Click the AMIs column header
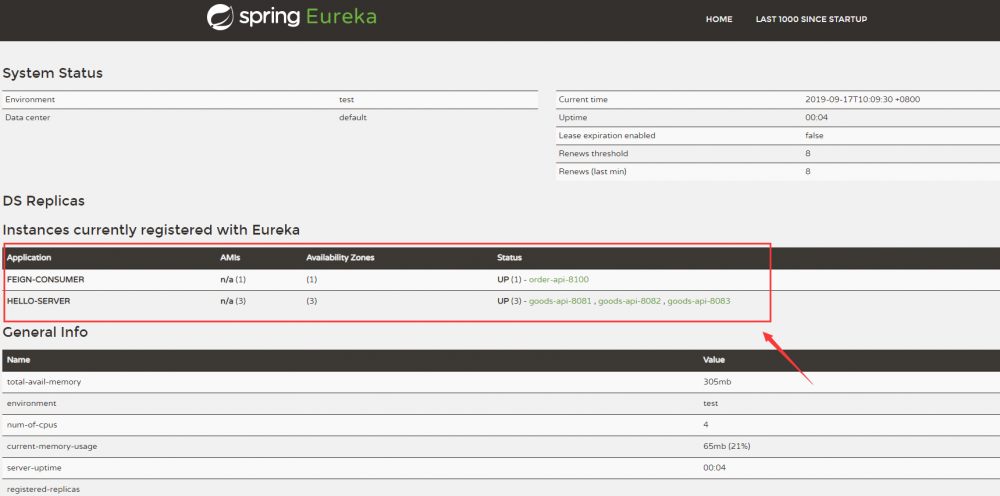 [x=230, y=258]
